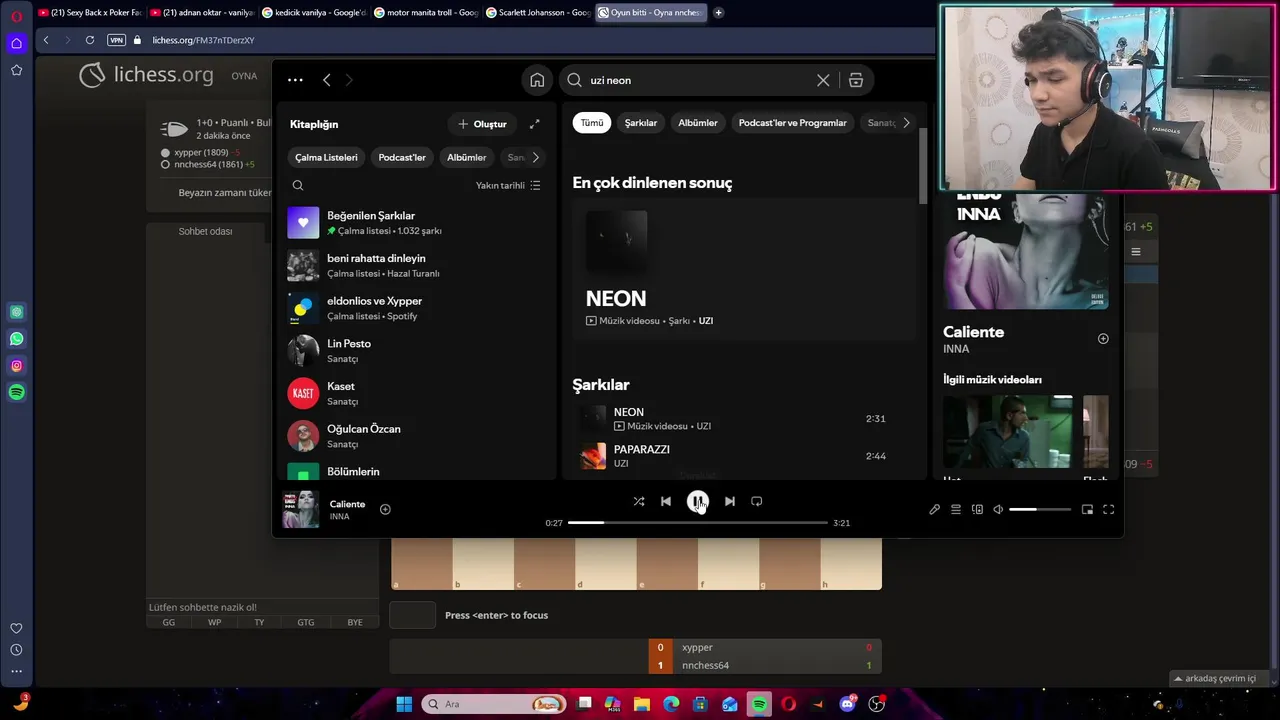Open the related music video thumbnail
The width and height of the screenshot is (1280, 720).
1008,432
